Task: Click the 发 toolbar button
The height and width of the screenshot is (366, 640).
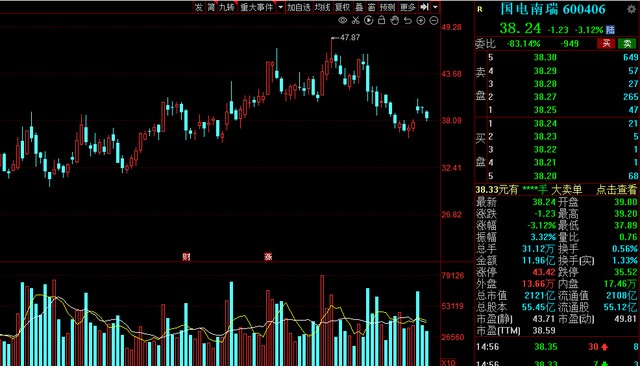Action: [x=198, y=7]
